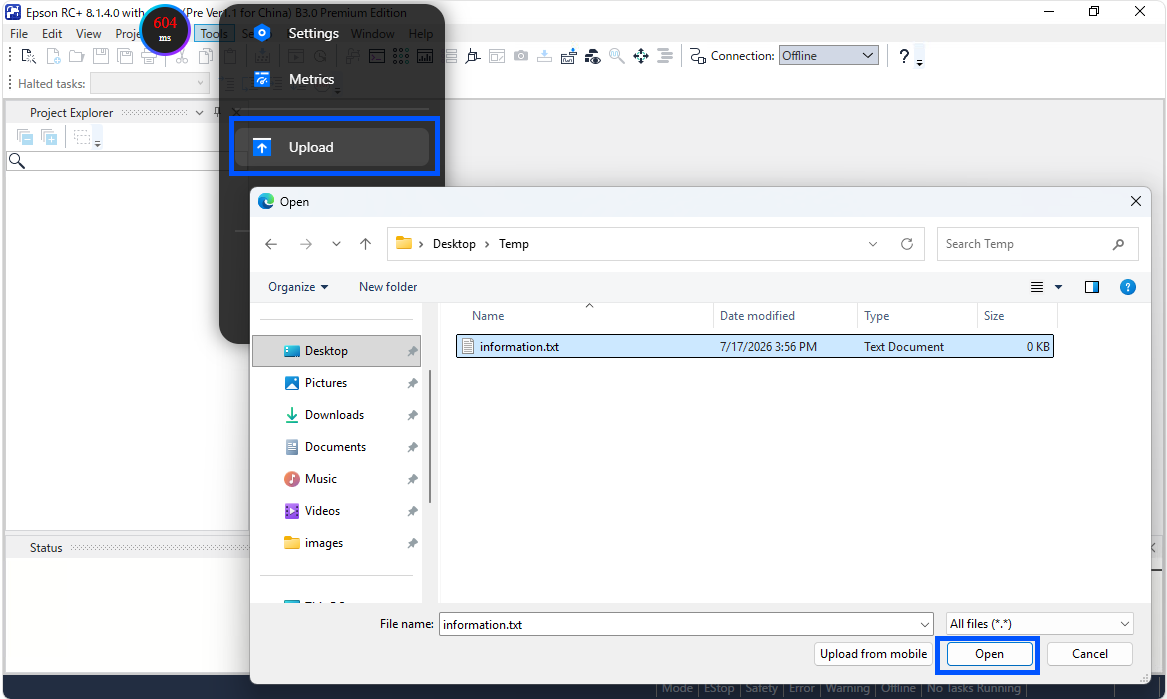Open help in the Open dialog
The height and width of the screenshot is (699, 1167).
[1128, 287]
